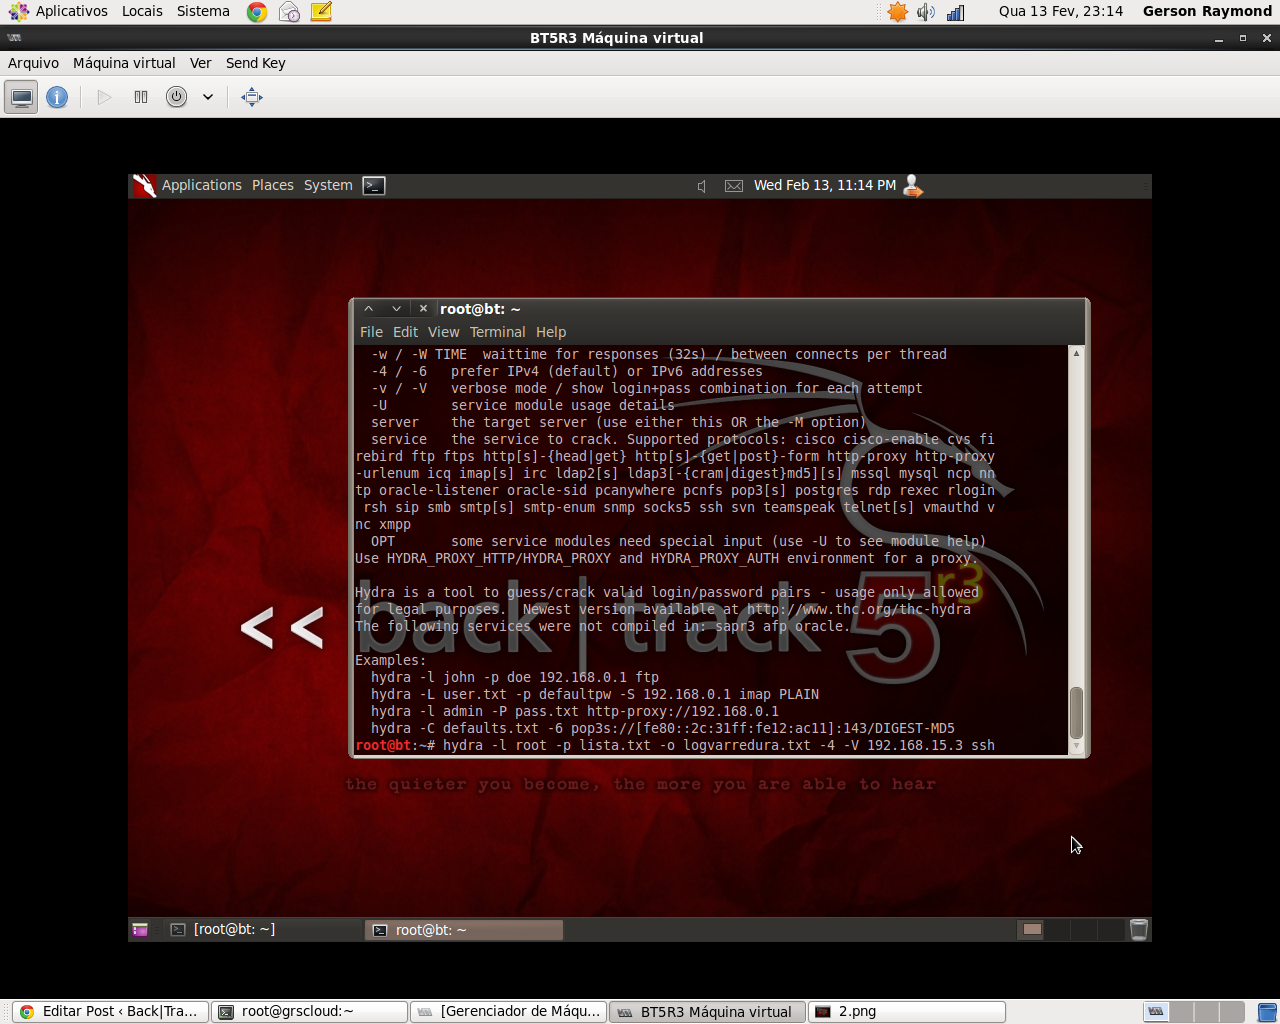
Task: Open Send Key menu
Action: click(255, 63)
